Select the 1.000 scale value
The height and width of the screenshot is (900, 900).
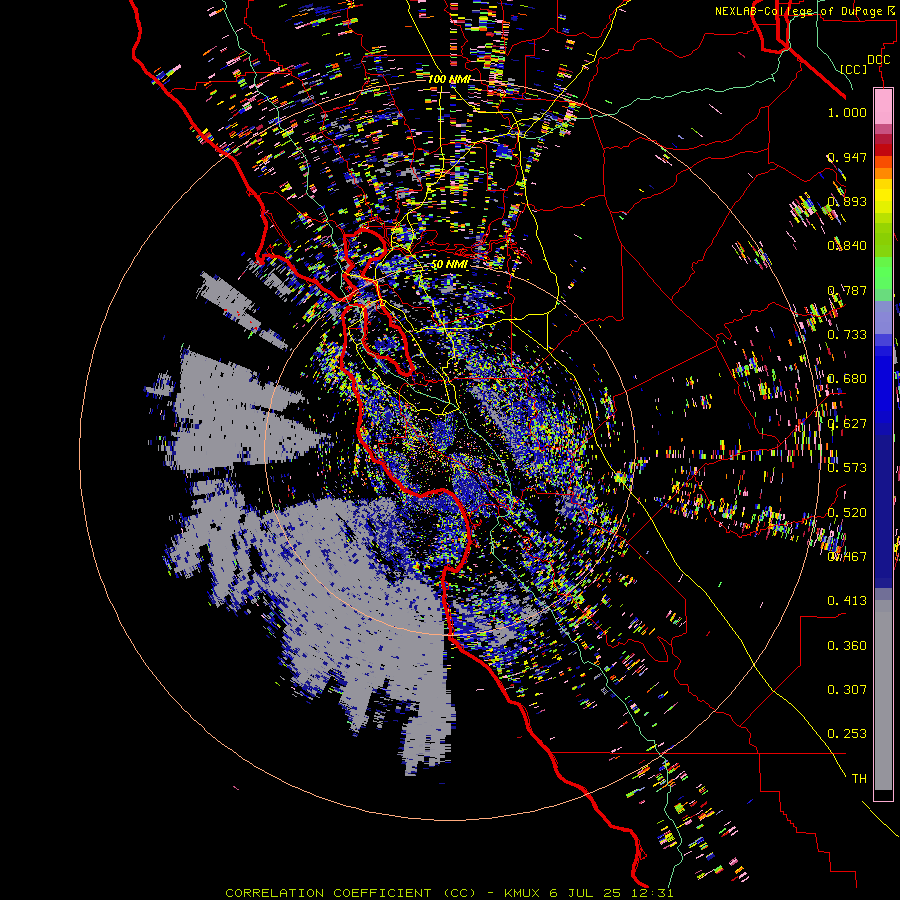[x=847, y=112]
